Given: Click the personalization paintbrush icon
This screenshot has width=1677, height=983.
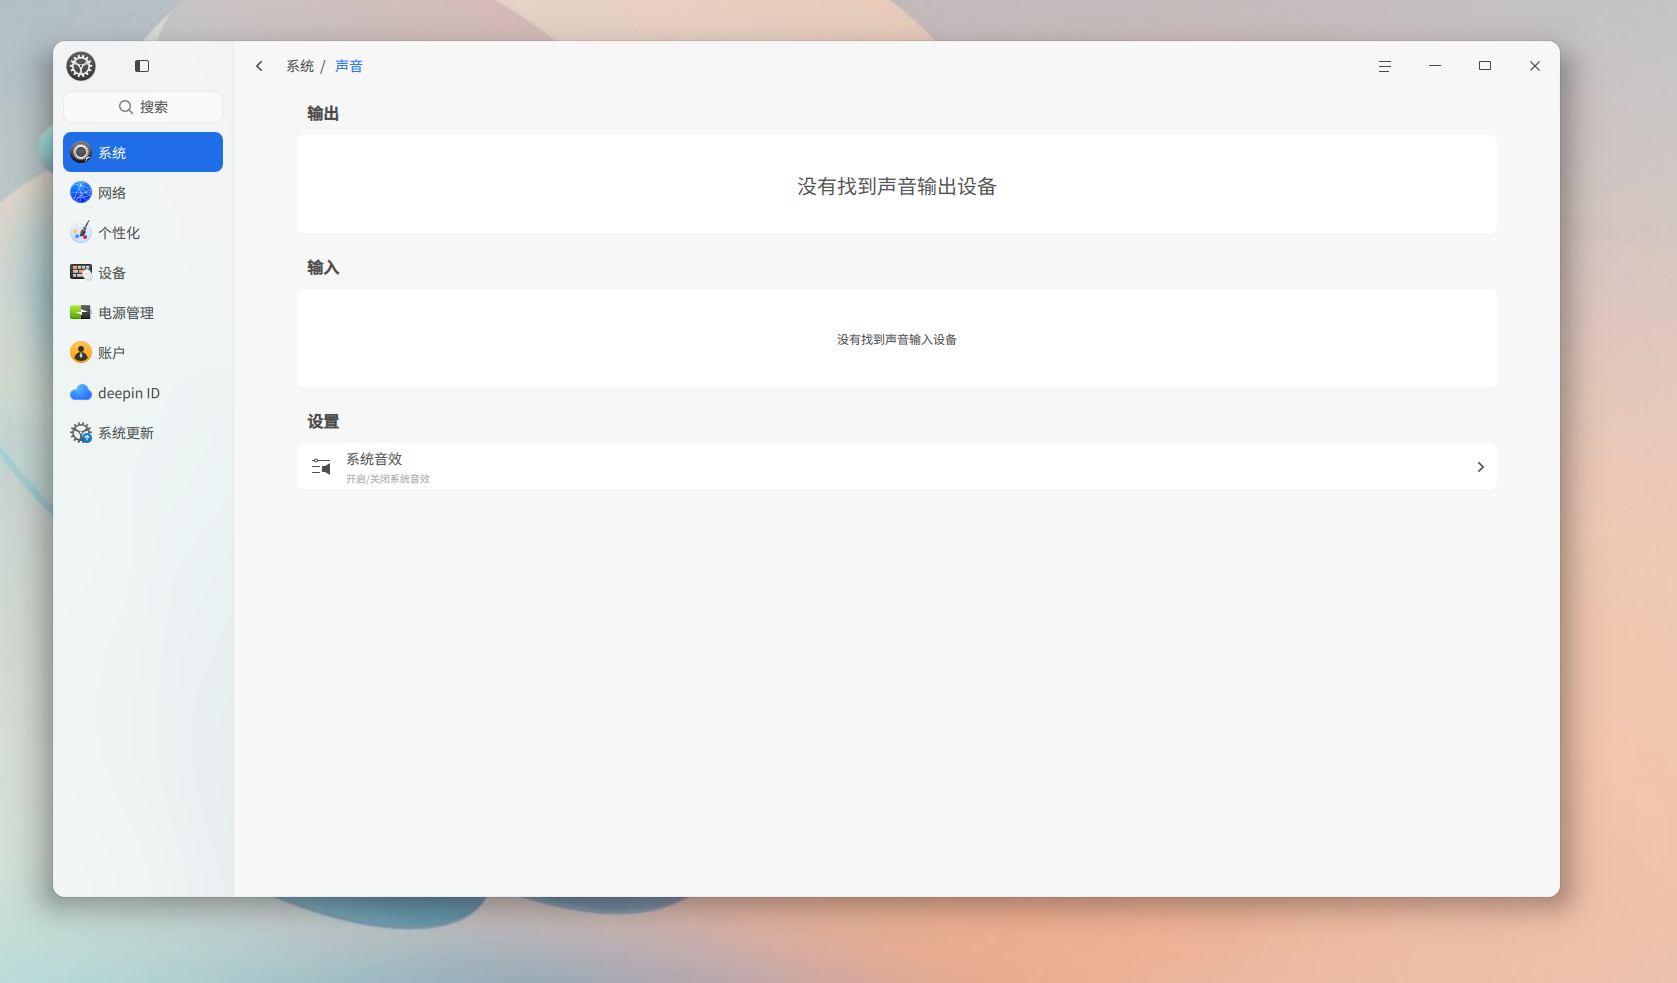Looking at the screenshot, I should coord(81,232).
